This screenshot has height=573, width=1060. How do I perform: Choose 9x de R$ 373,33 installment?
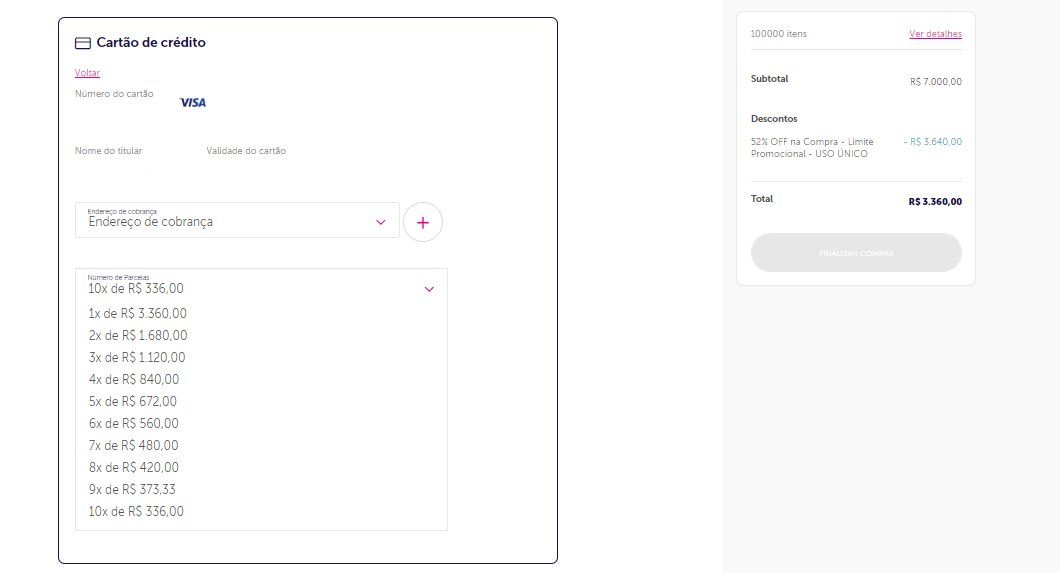(261, 489)
